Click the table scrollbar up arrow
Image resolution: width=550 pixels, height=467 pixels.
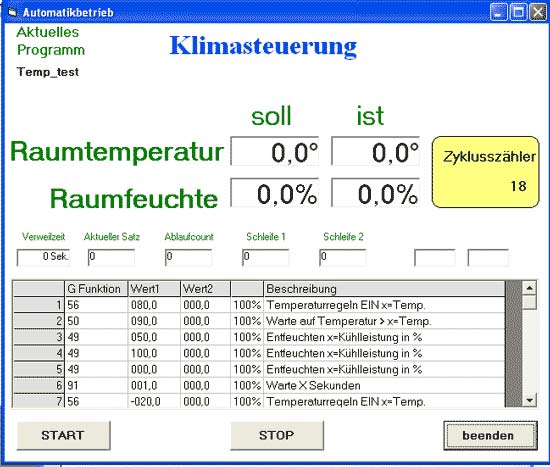point(529,288)
